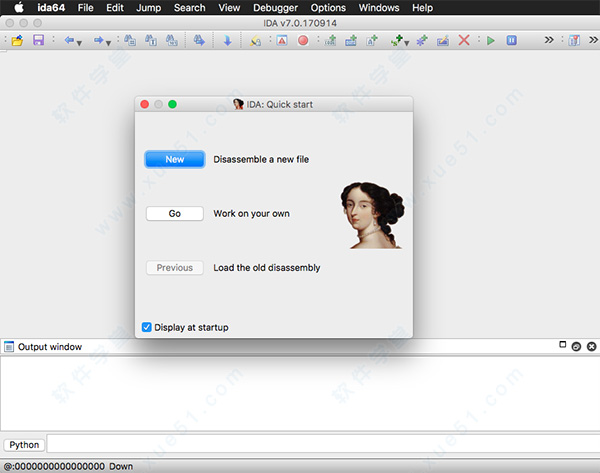This screenshot has width=600, height=473.
Task: Open the Apple menu
Action: [19, 7]
